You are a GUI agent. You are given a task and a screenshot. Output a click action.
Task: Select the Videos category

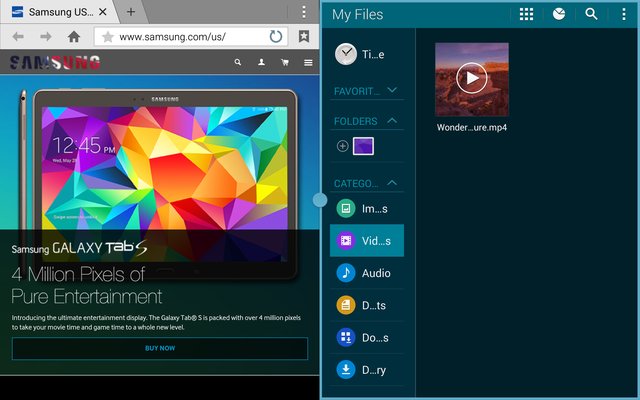[367, 240]
